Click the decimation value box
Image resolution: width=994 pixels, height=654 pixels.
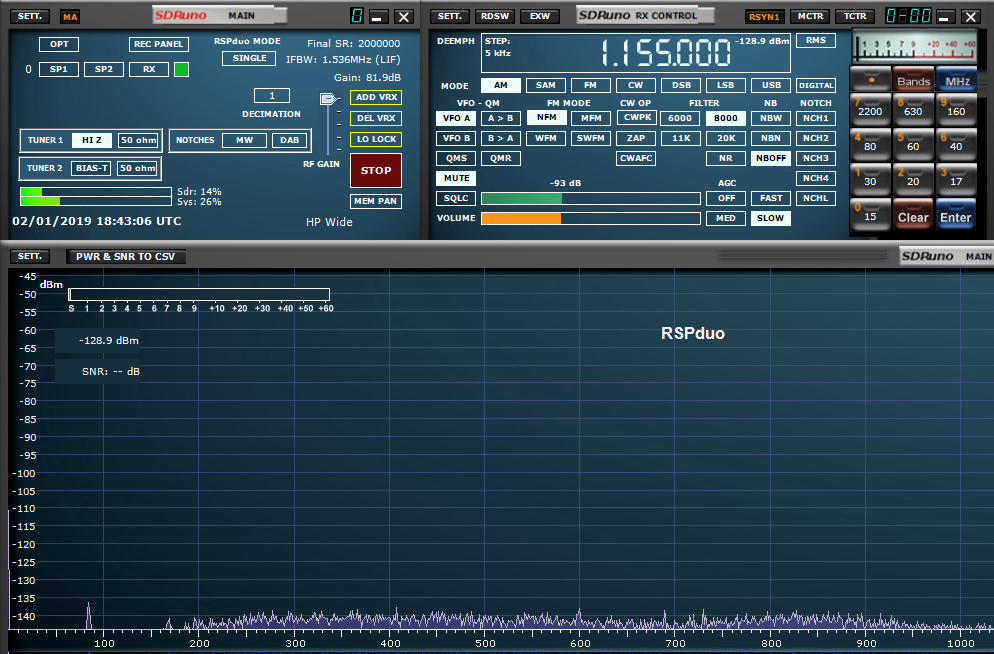[x=272, y=96]
